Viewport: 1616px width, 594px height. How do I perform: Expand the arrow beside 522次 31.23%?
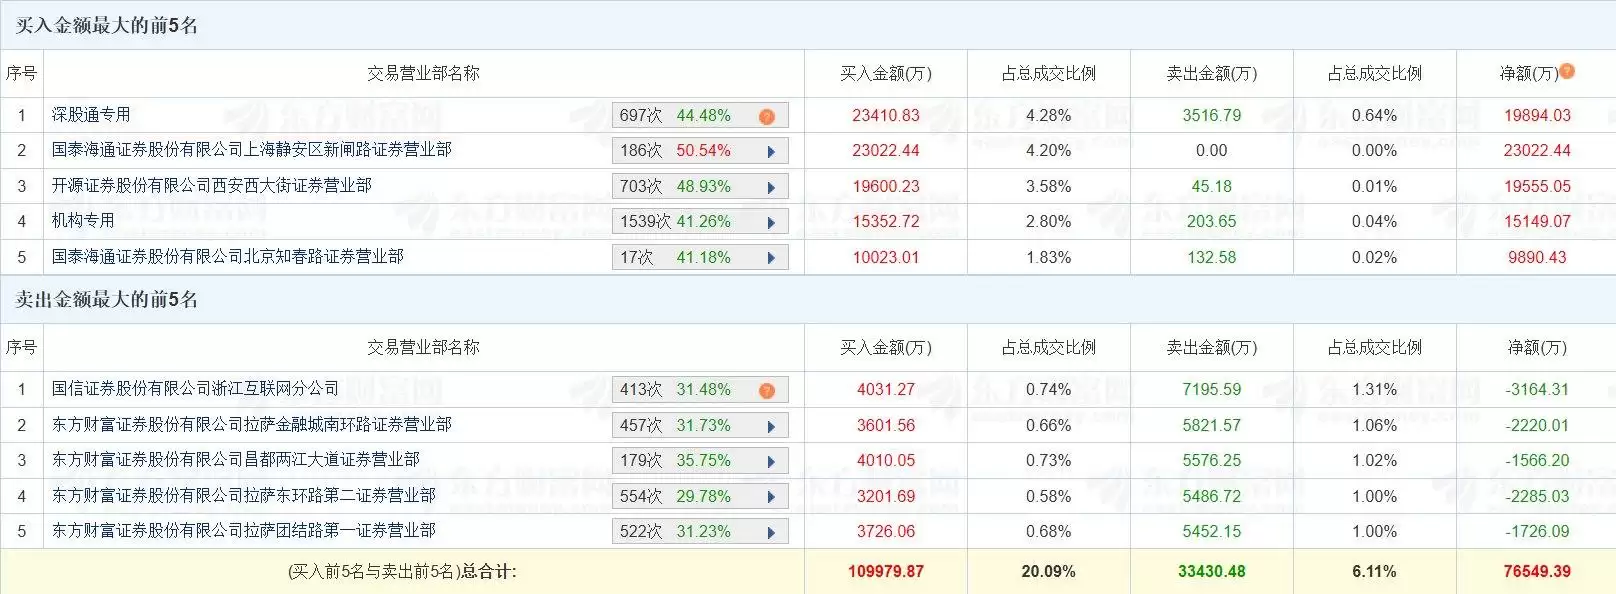coord(771,532)
